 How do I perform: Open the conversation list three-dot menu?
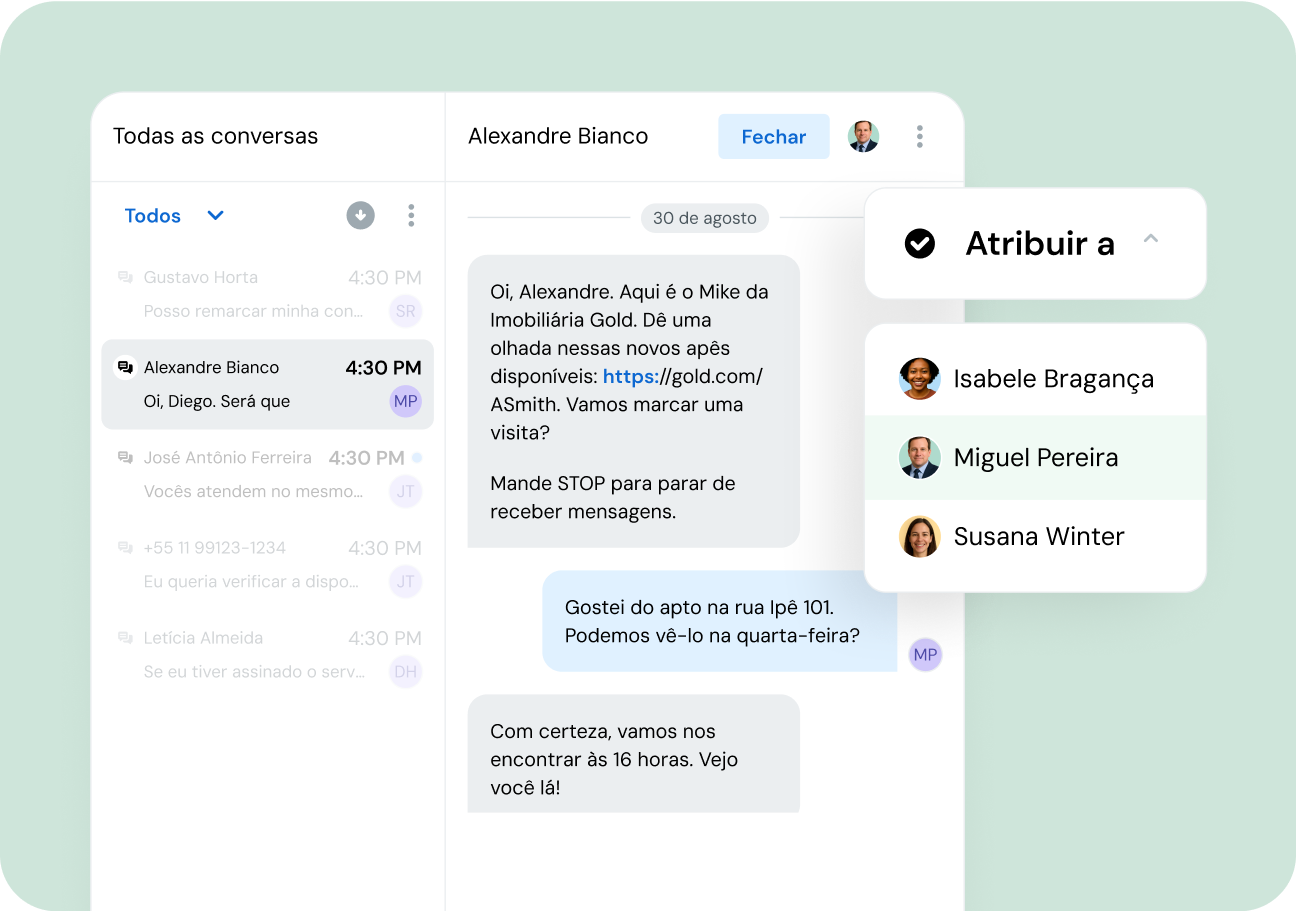pos(411,215)
